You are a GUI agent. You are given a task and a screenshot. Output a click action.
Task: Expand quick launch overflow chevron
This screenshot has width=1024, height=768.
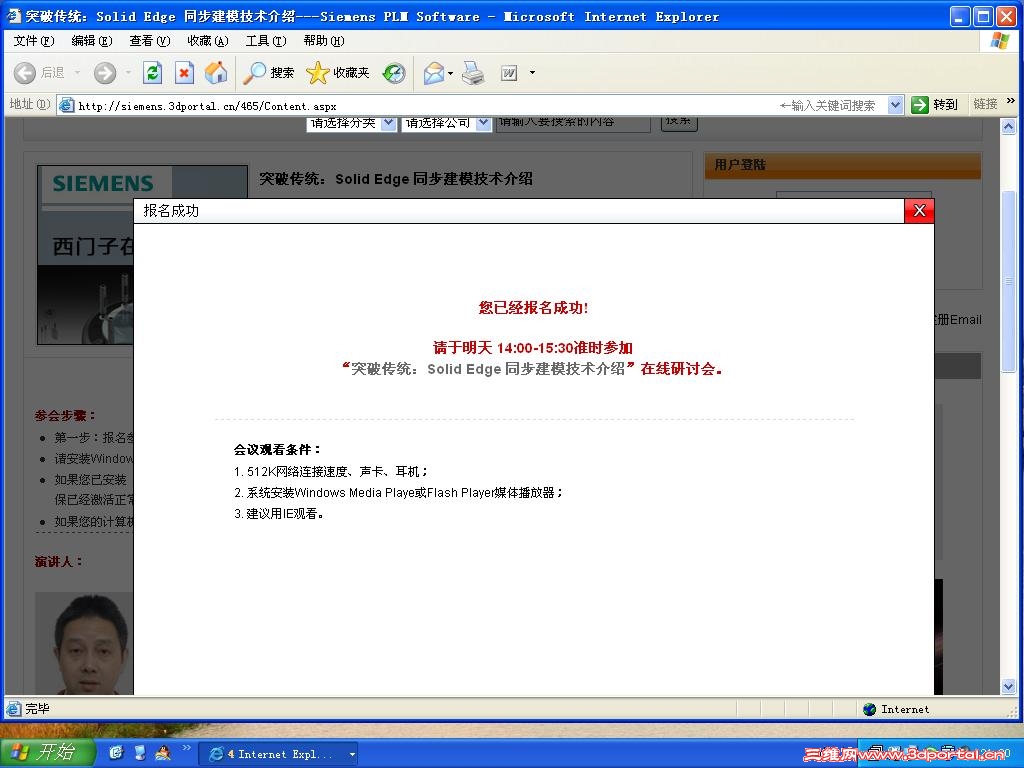click(x=186, y=747)
